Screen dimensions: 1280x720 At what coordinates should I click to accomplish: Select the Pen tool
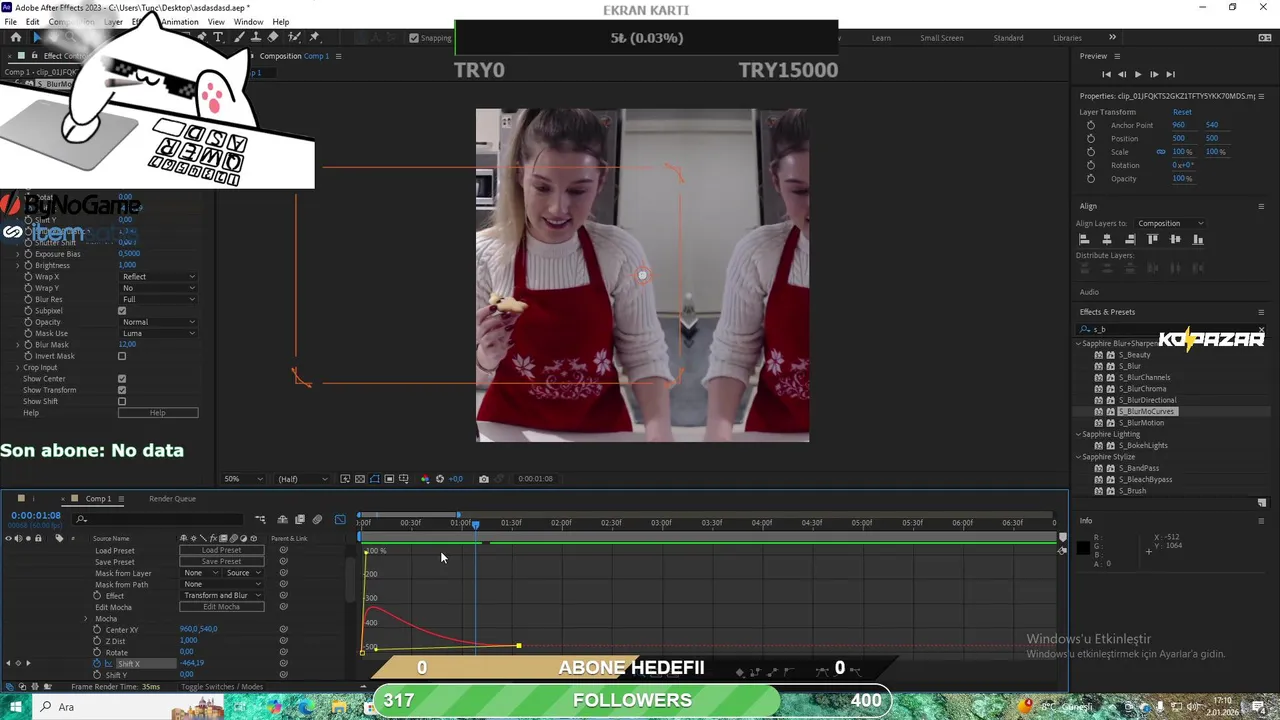tap(202, 37)
